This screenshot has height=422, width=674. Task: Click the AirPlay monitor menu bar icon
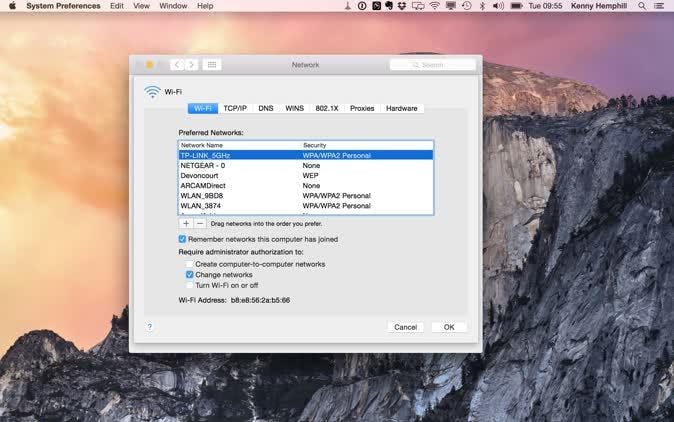pos(451,6)
